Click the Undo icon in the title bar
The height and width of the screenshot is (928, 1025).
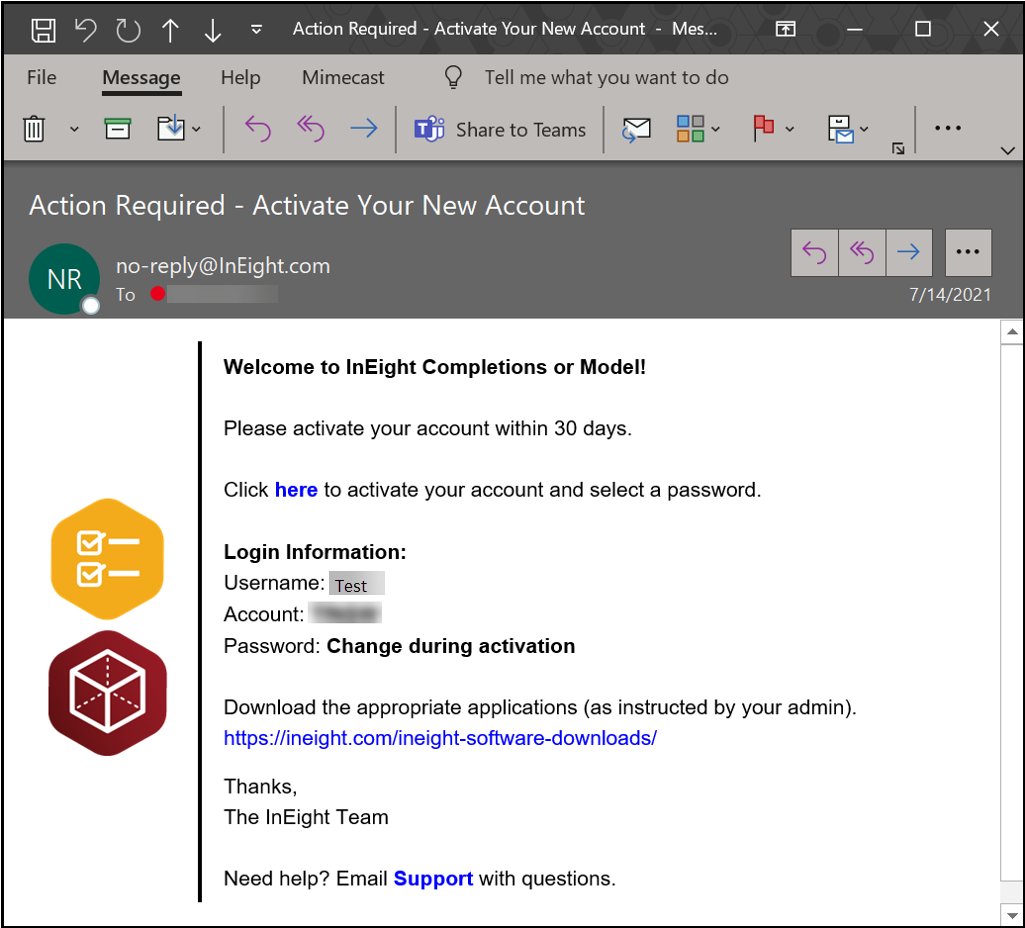pos(86,30)
